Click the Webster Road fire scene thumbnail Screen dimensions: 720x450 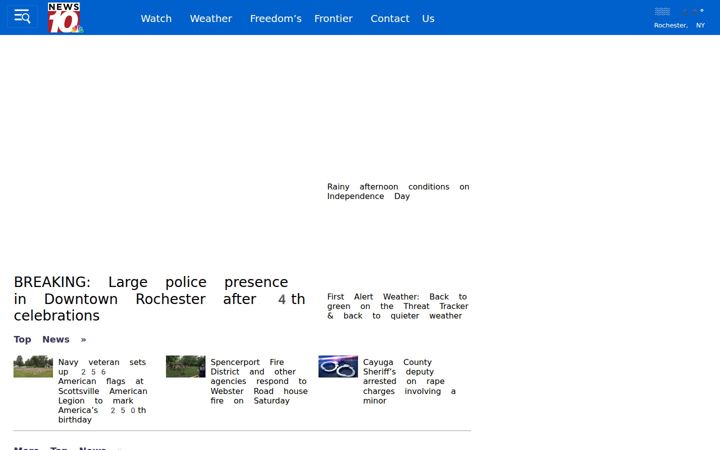pyautogui.click(x=186, y=366)
